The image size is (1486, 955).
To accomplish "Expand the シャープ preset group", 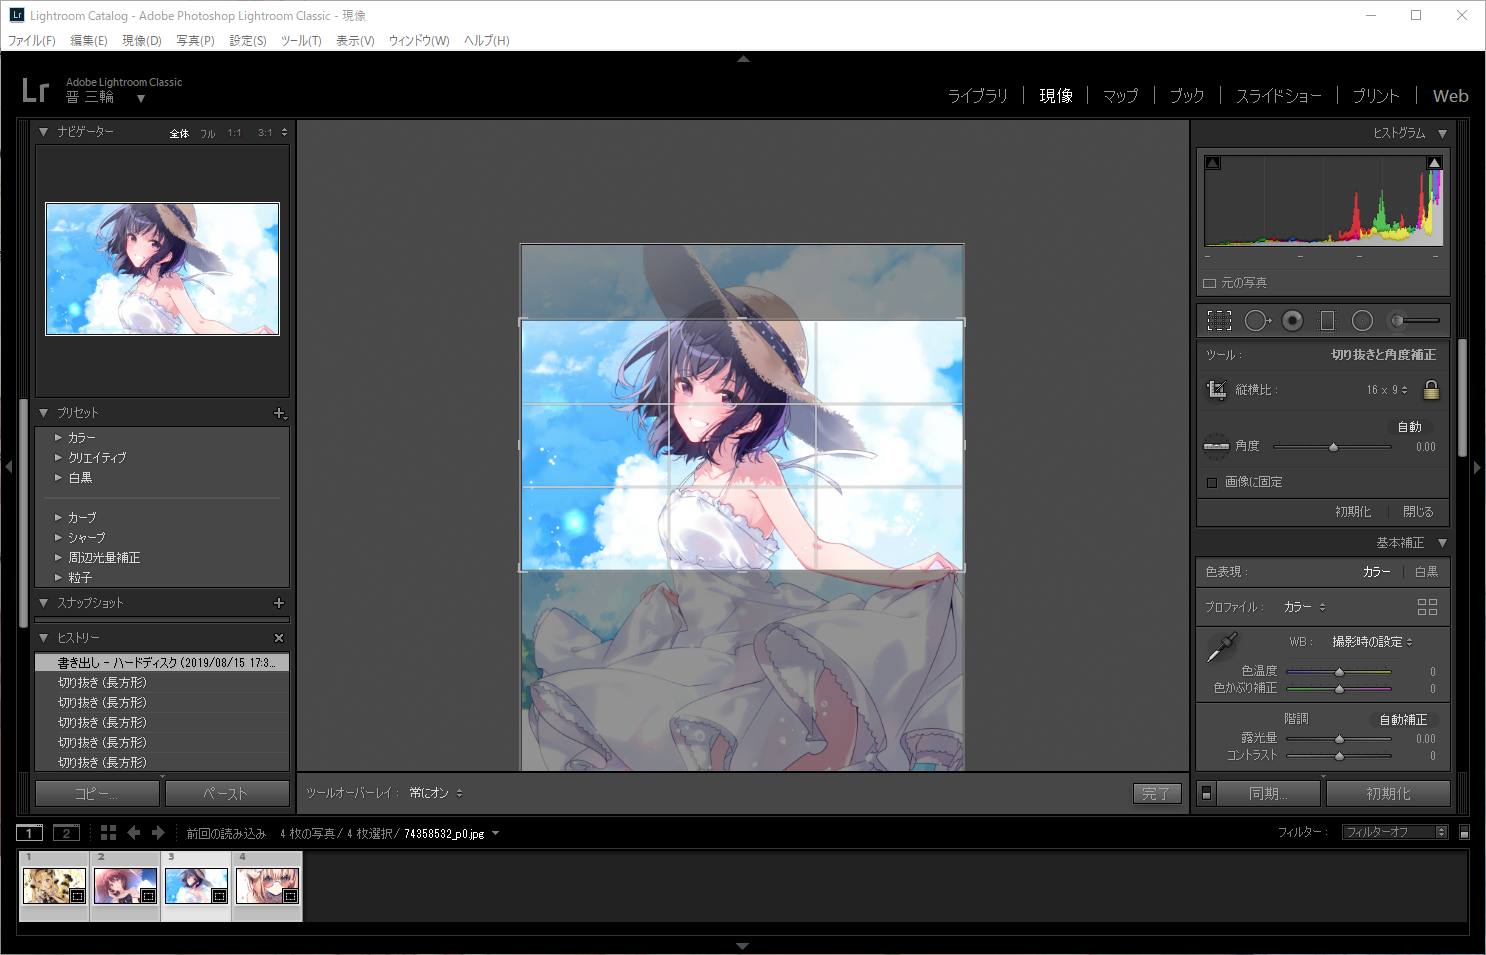I will (x=58, y=538).
